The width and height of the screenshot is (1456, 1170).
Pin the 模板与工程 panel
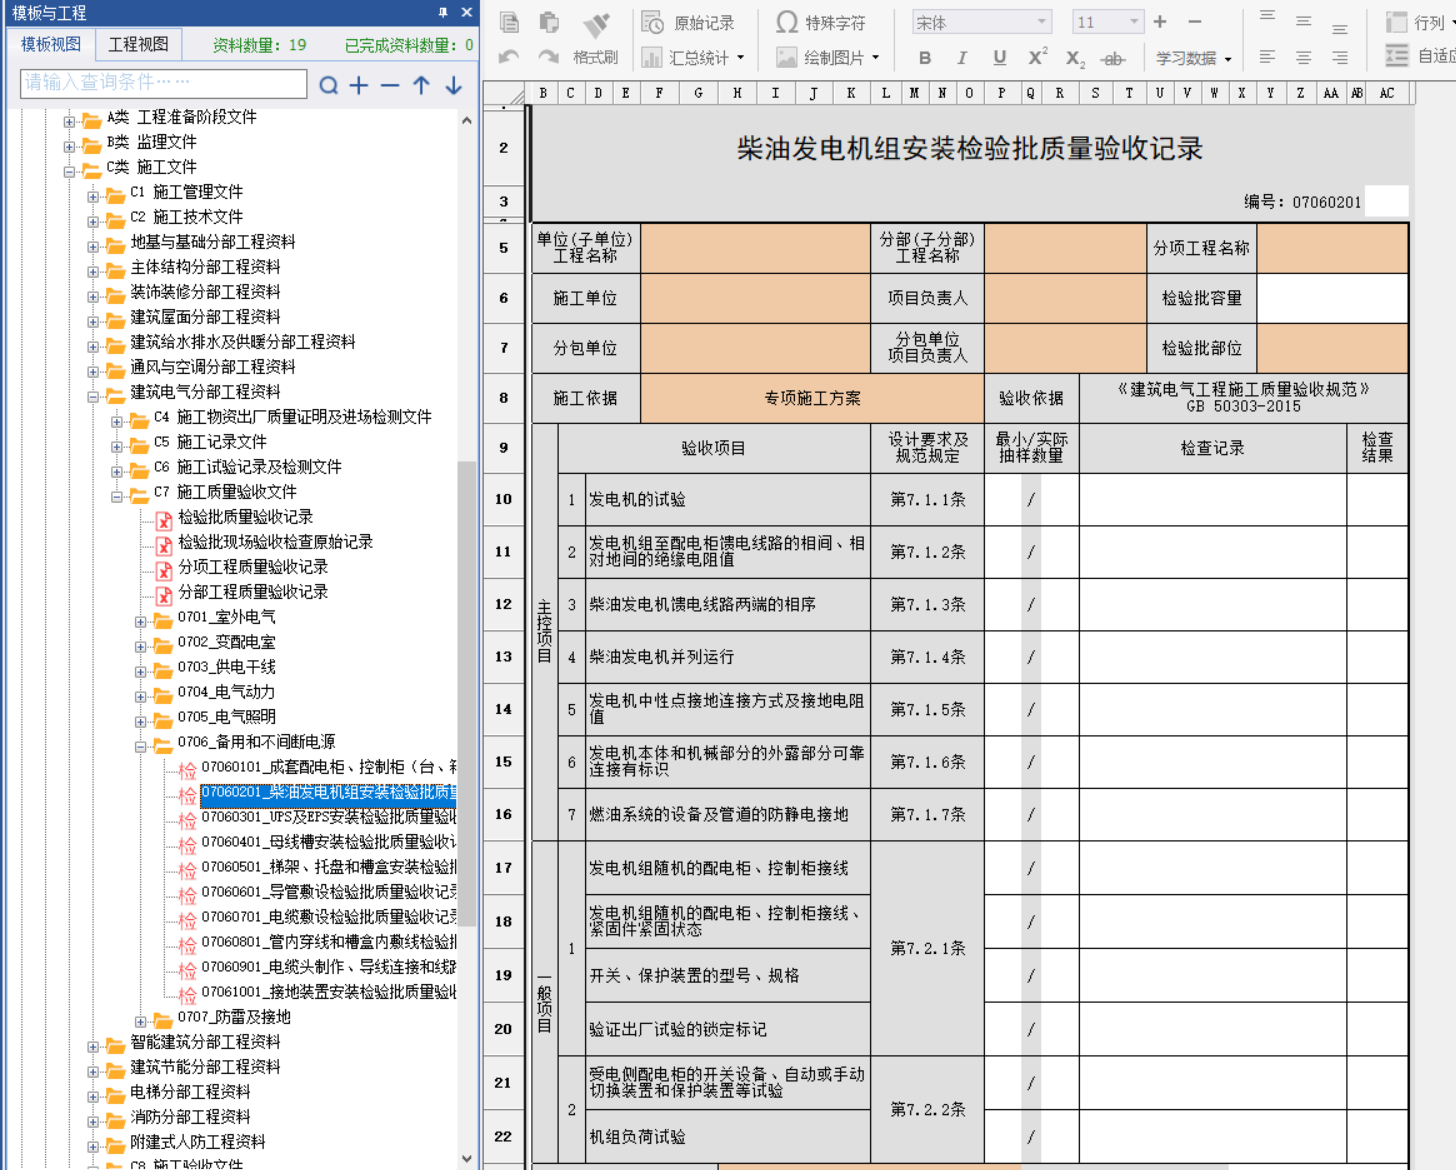click(x=443, y=12)
